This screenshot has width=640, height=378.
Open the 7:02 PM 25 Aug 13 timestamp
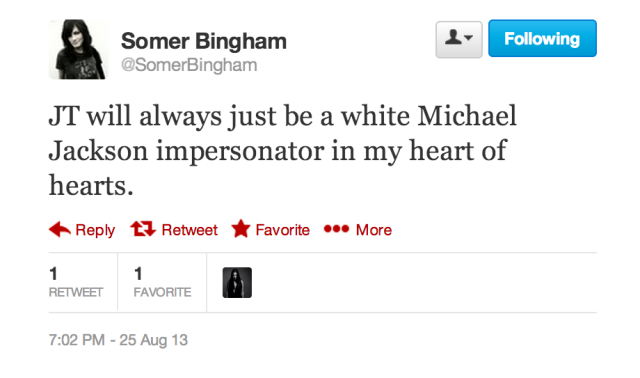pos(118,340)
